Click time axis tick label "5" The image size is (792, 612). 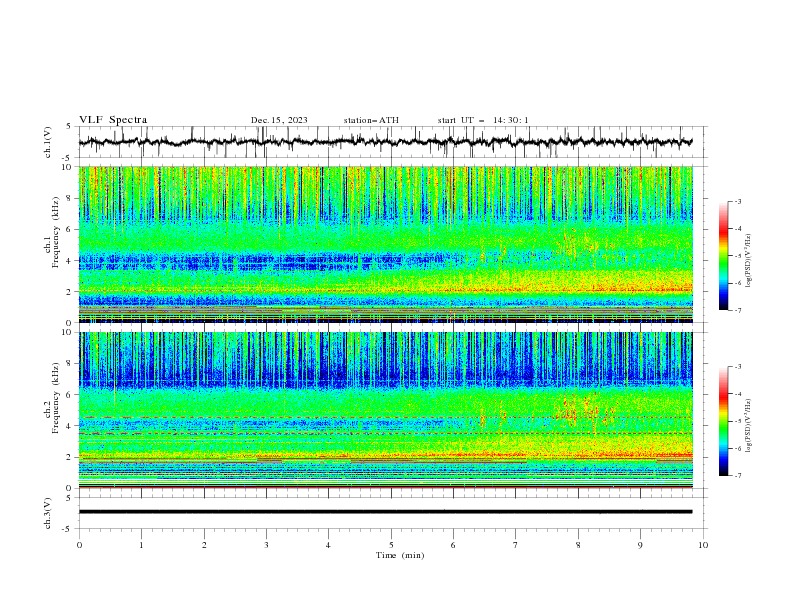[x=391, y=545]
